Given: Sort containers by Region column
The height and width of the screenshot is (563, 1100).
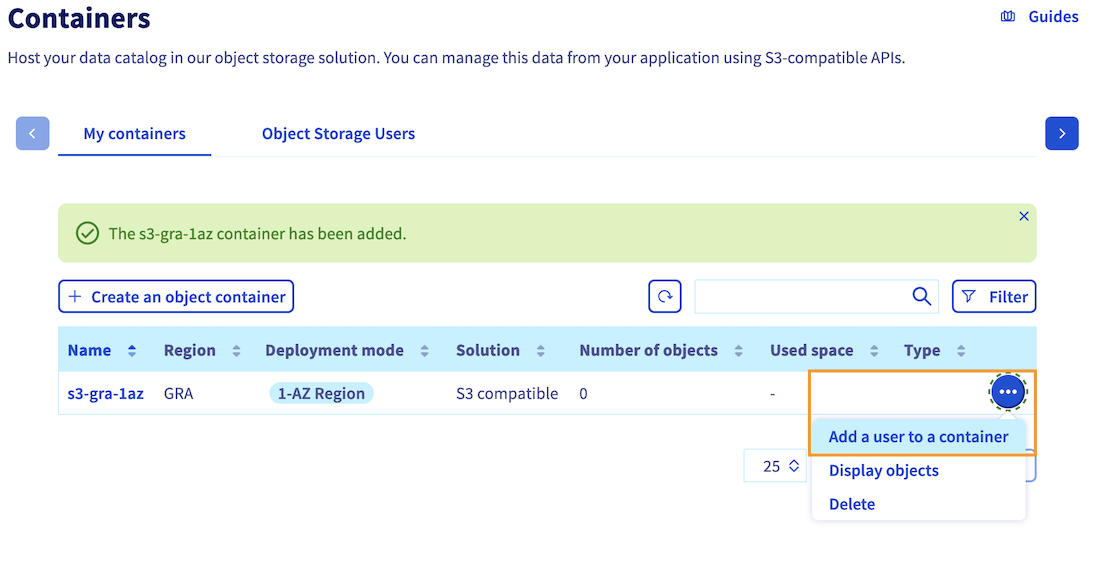Looking at the screenshot, I should [x=236, y=351].
